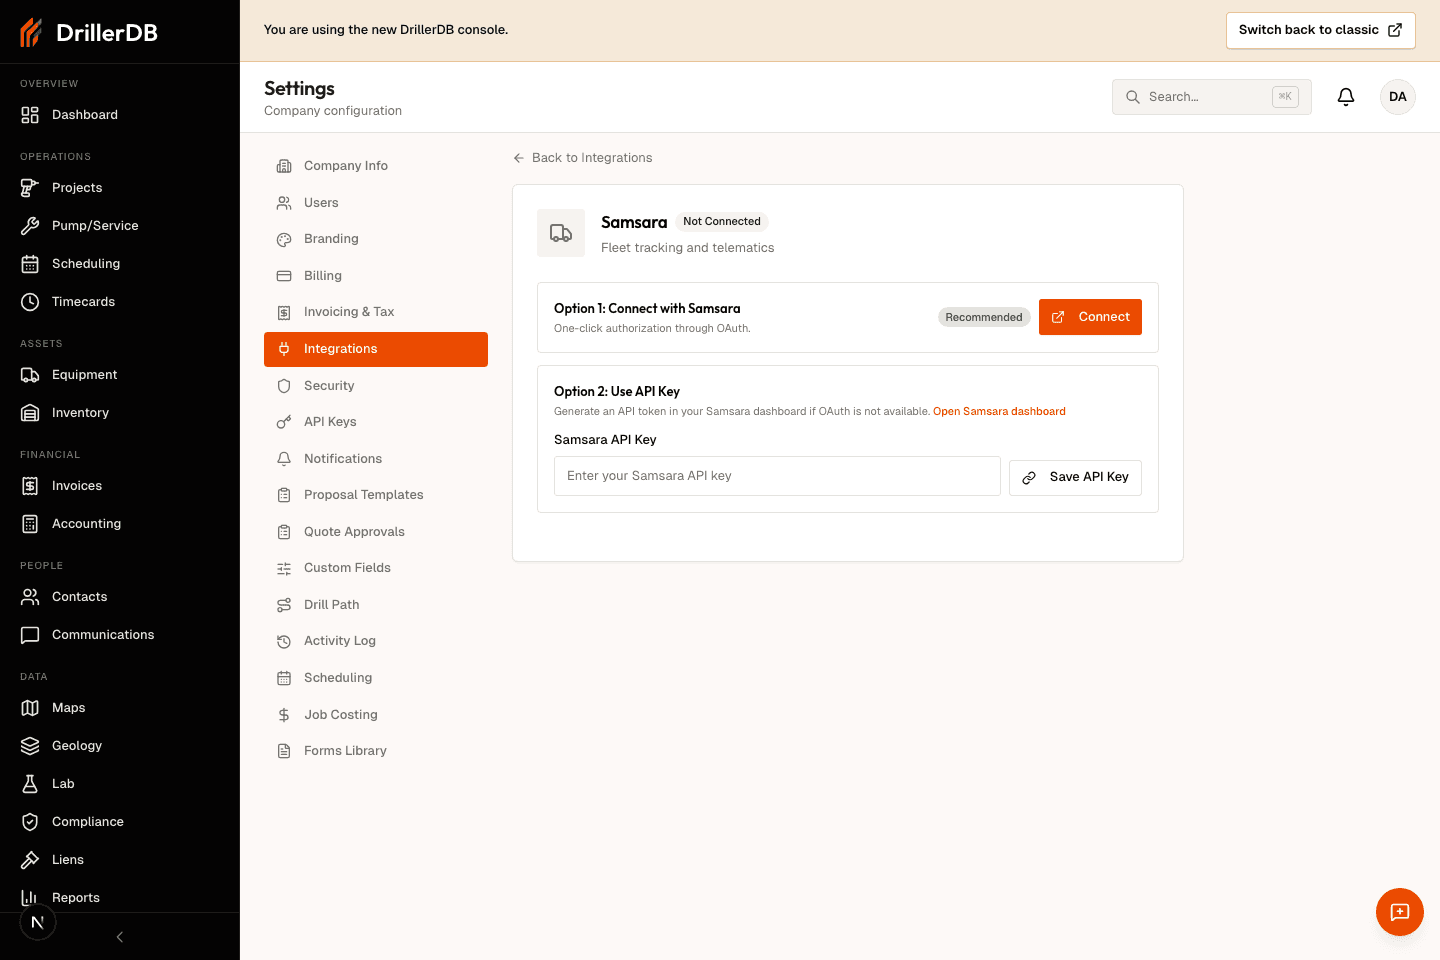This screenshot has width=1440, height=960.
Task: Go Back to Integrations
Action: [x=582, y=158]
